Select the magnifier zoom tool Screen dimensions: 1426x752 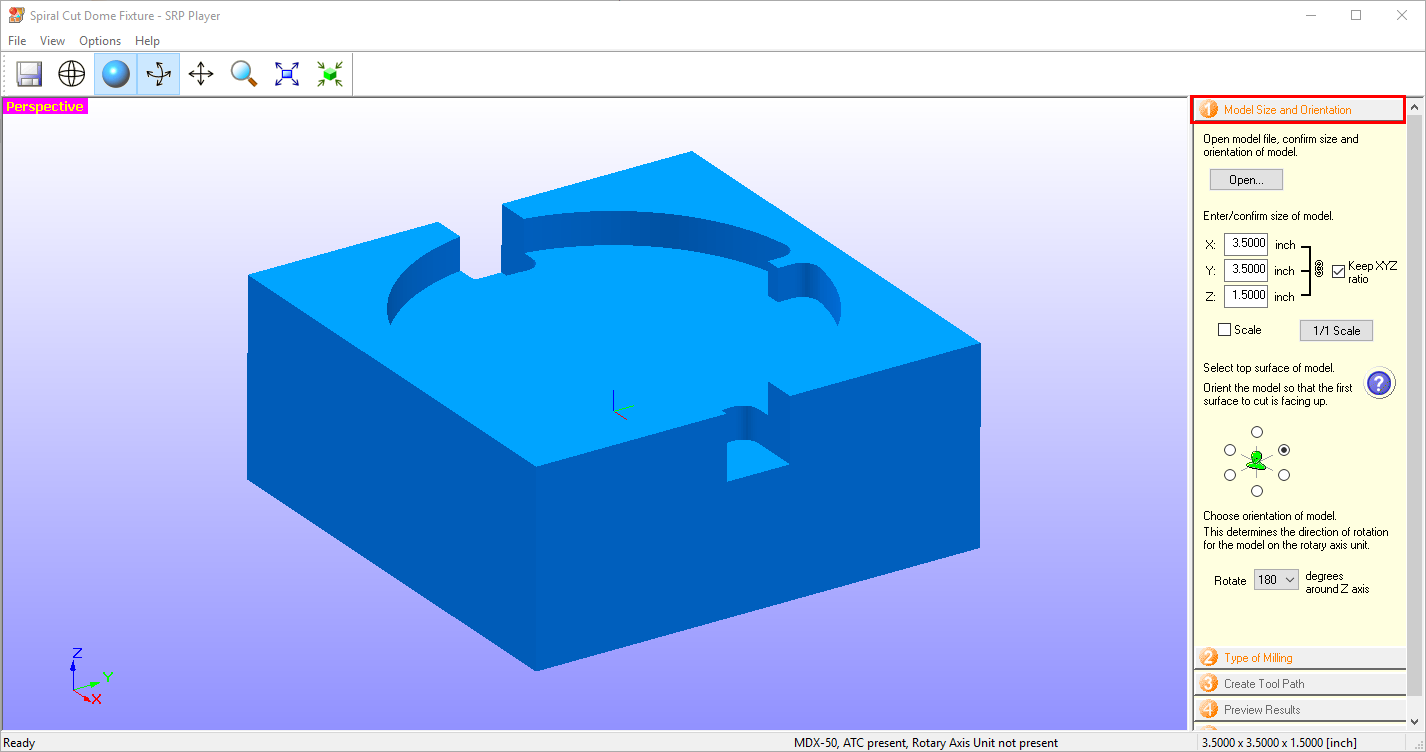[244, 74]
